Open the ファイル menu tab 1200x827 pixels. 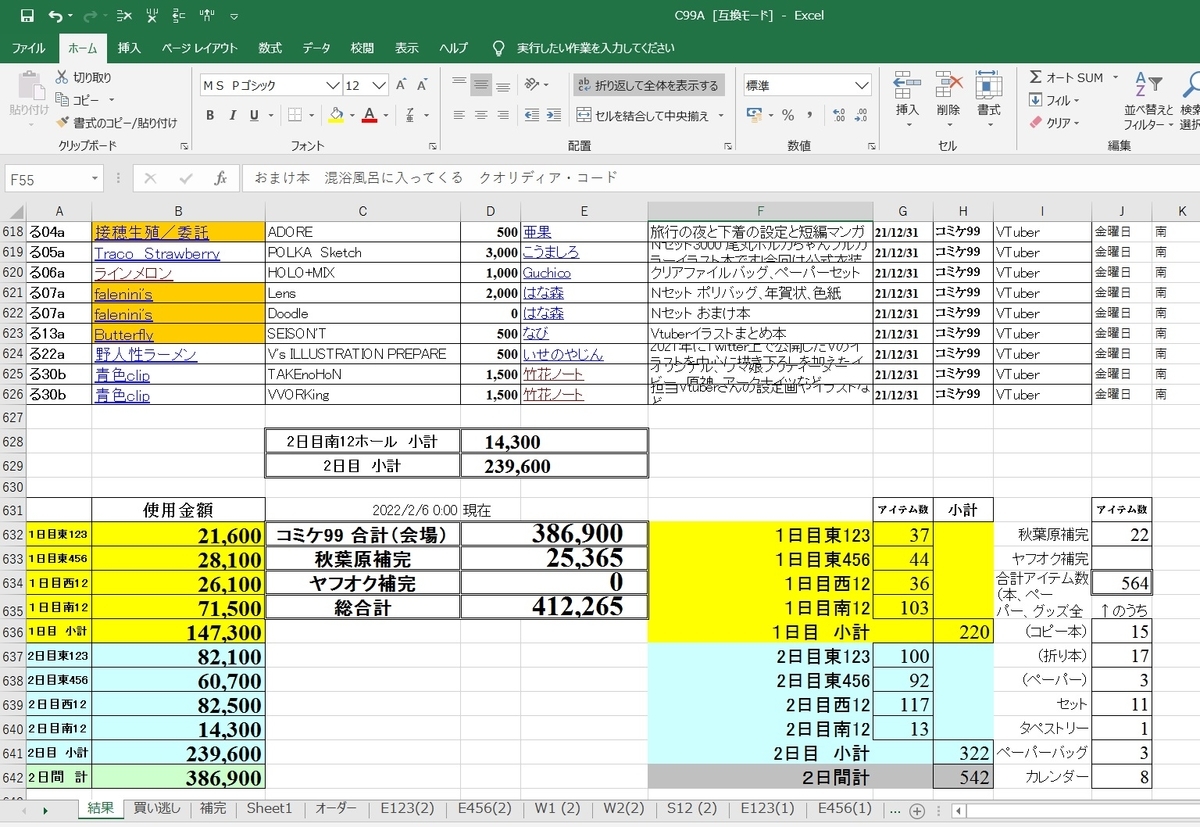28,48
